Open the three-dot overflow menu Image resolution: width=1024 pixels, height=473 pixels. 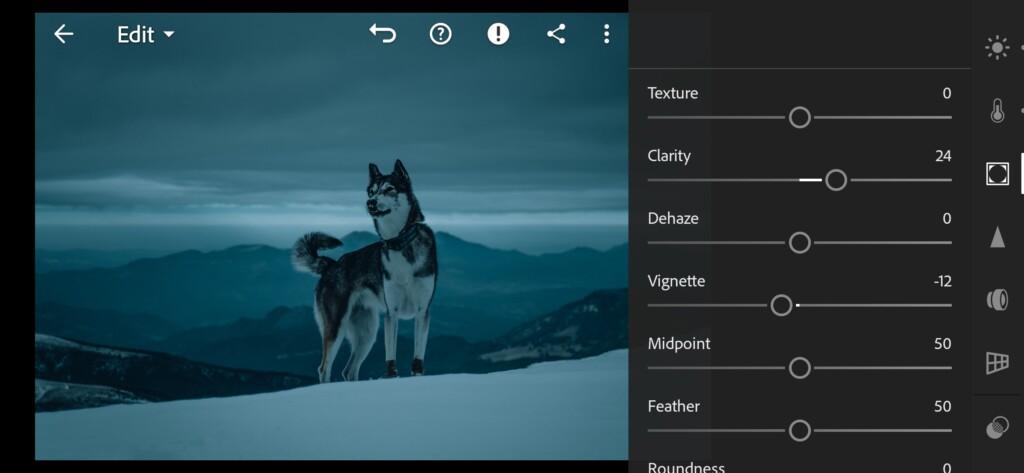[607, 34]
